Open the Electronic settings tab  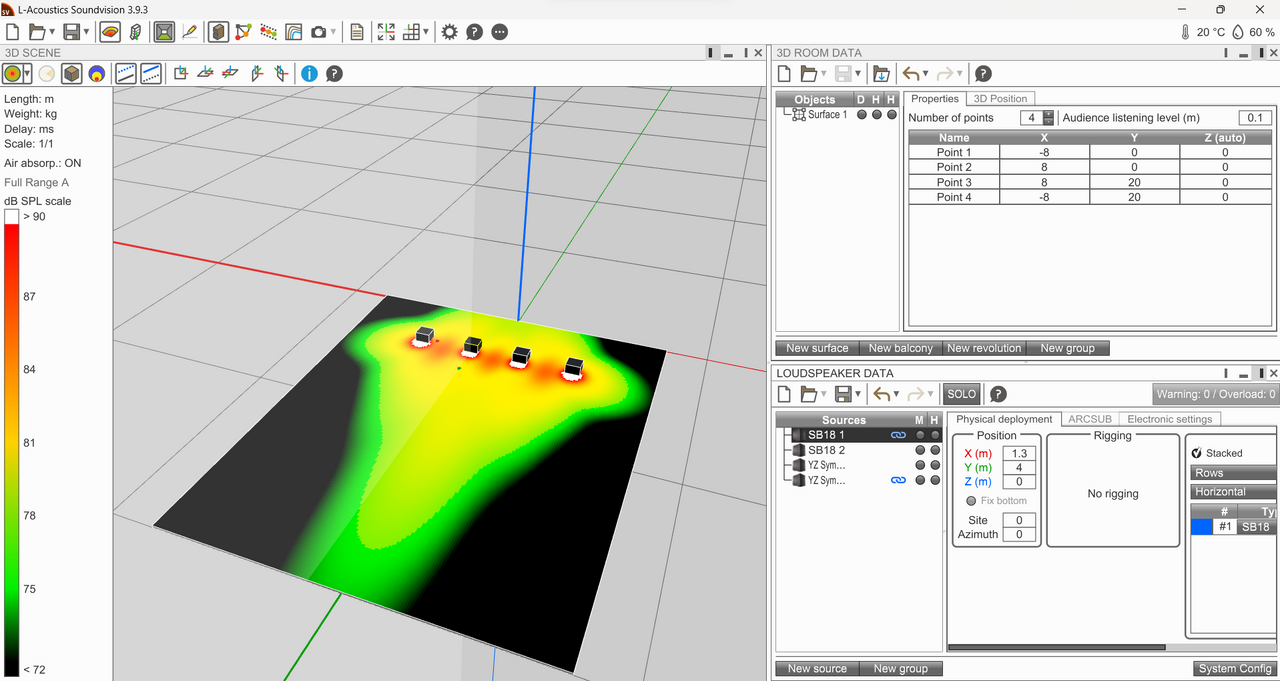(x=1169, y=419)
